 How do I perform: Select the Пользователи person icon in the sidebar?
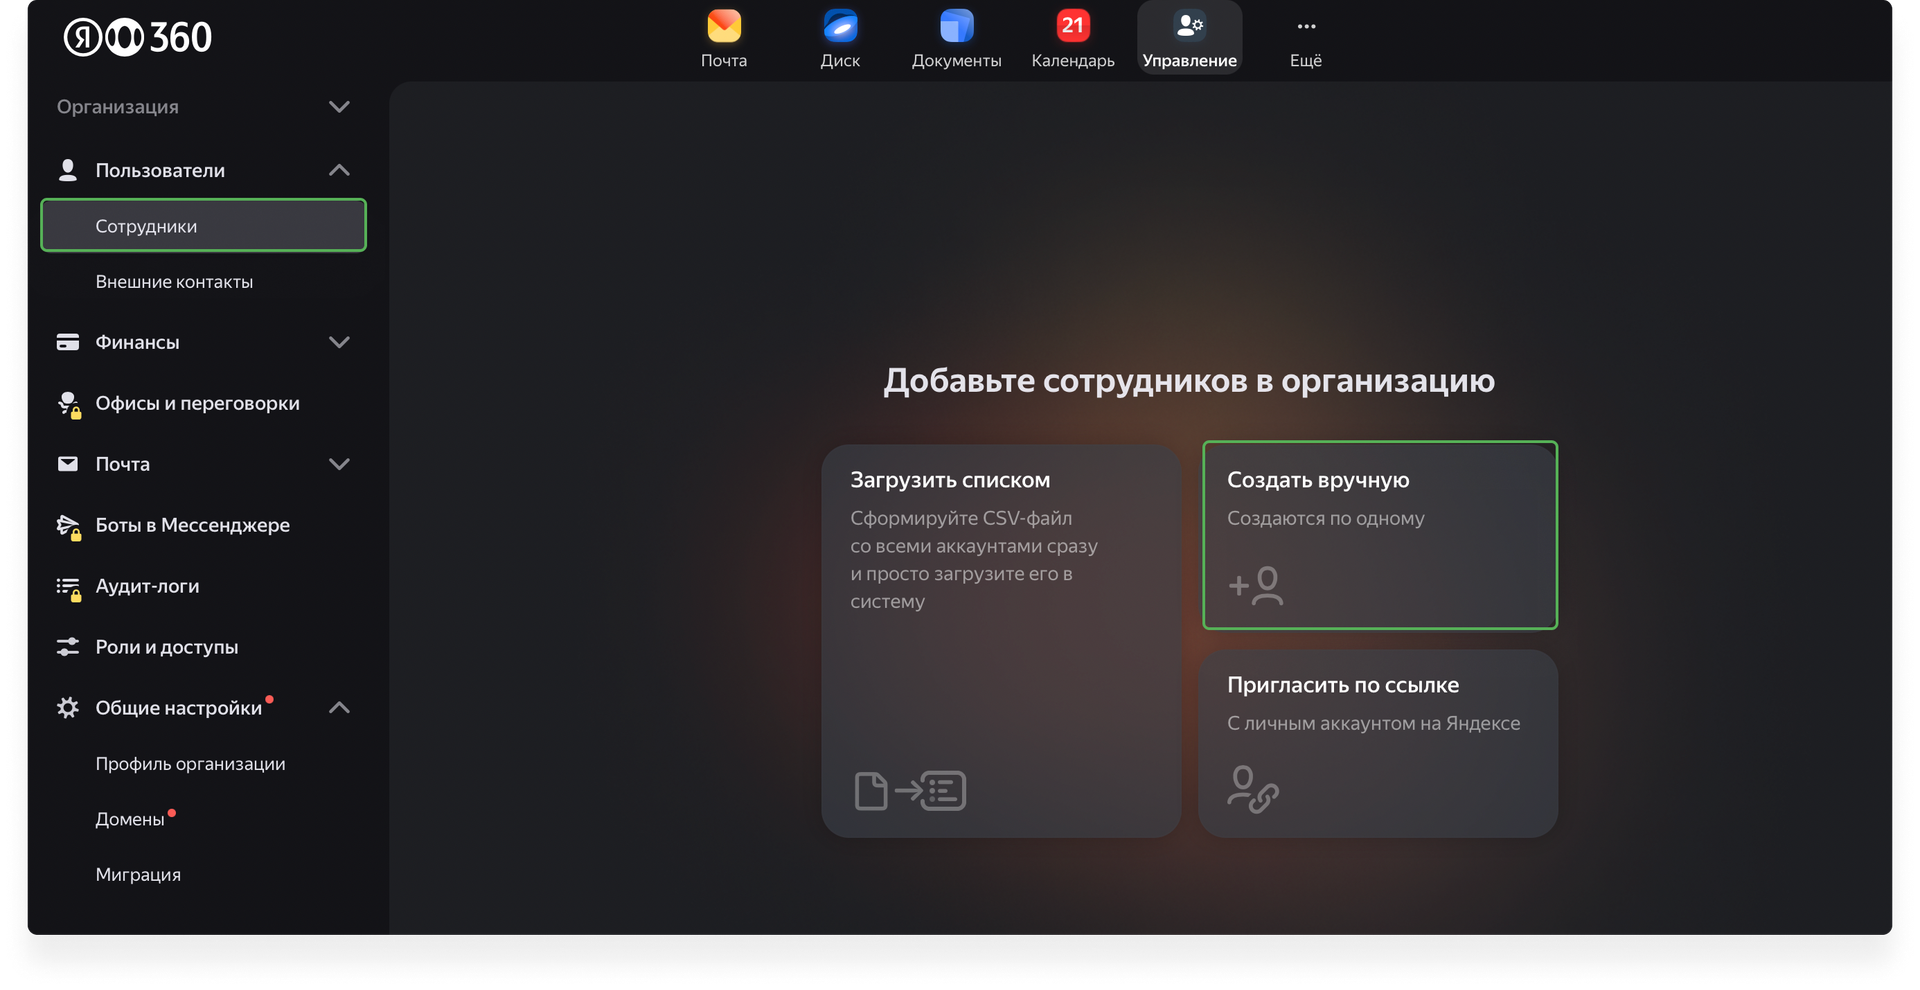coord(67,170)
